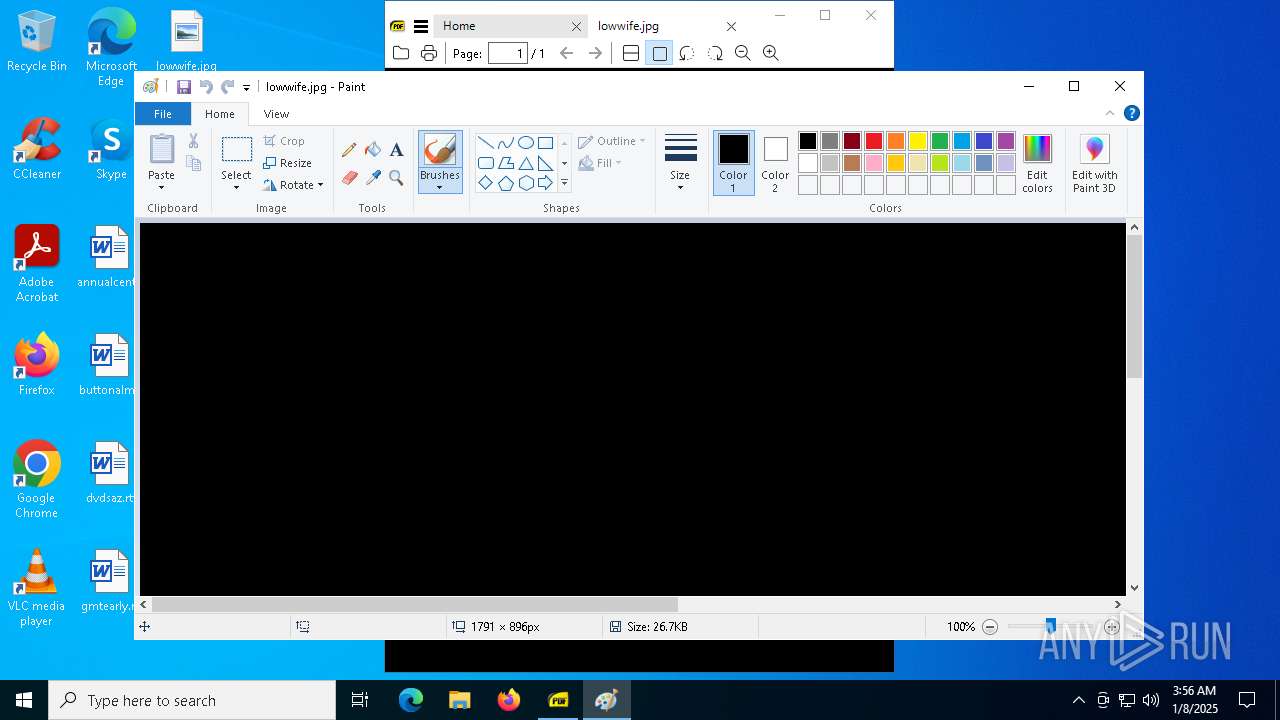Viewport: 1280px width, 720px height.
Task: Pick the green color swatch
Action: click(939, 141)
